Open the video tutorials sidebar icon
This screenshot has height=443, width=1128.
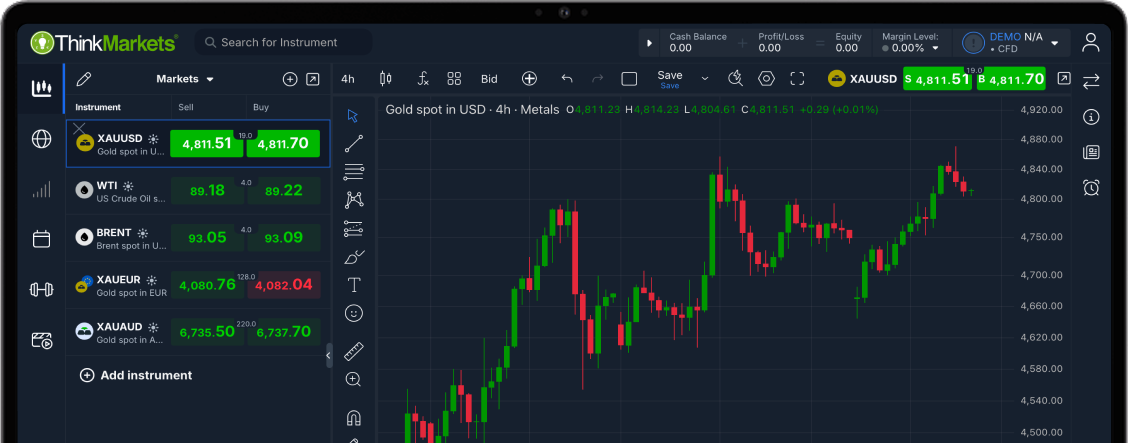[42, 340]
